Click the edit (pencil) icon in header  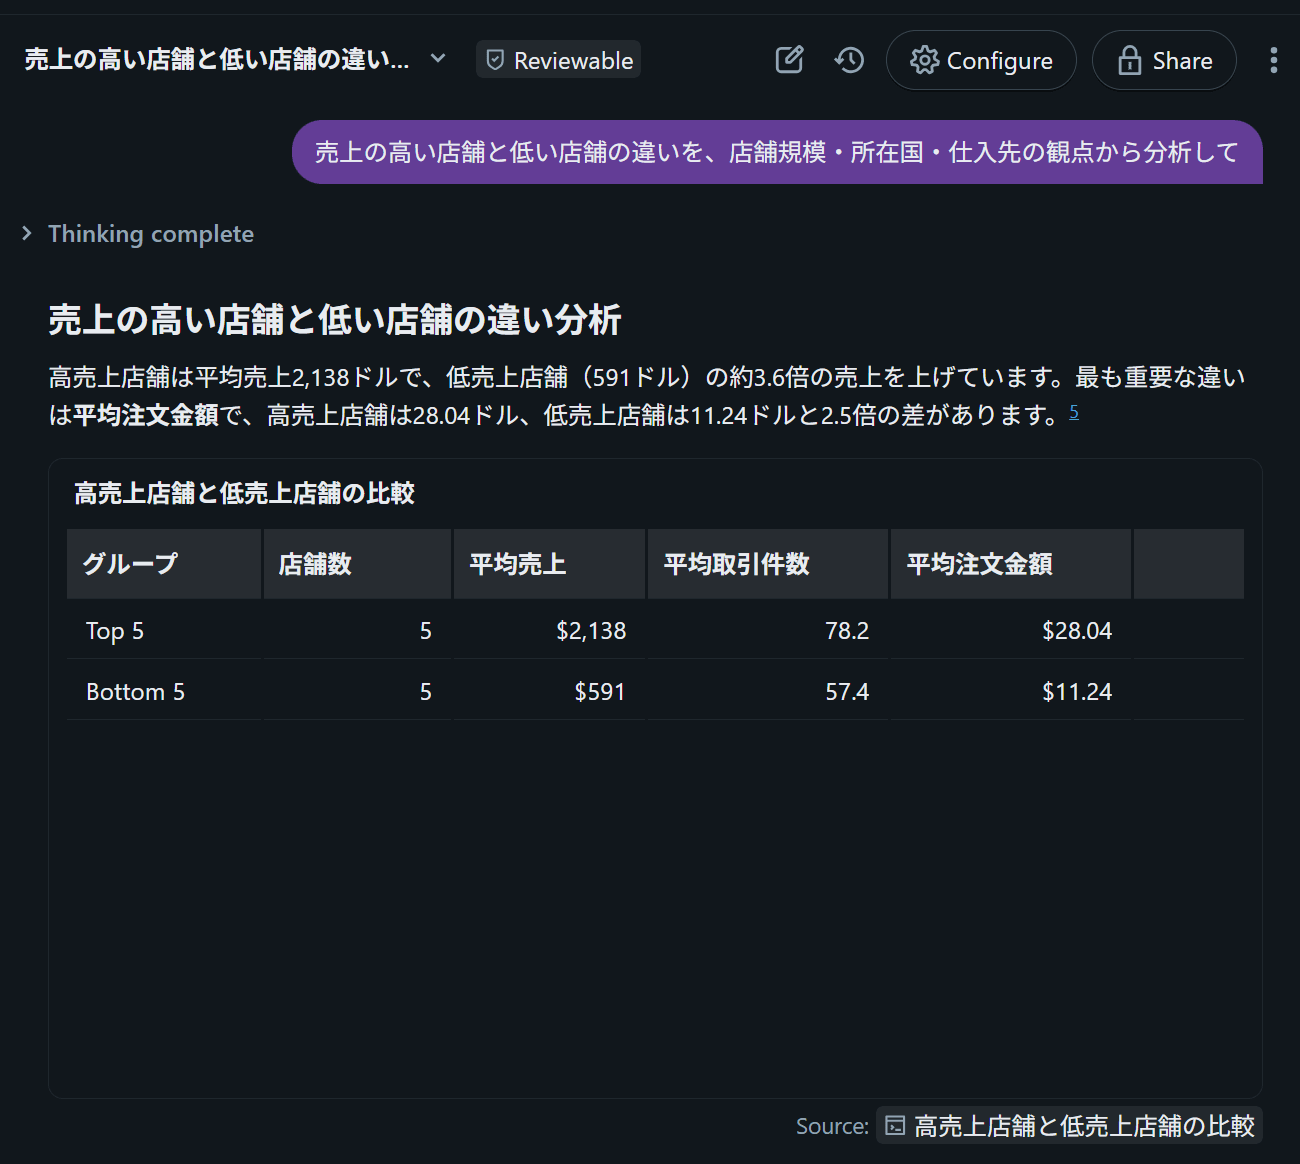[789, 60]
